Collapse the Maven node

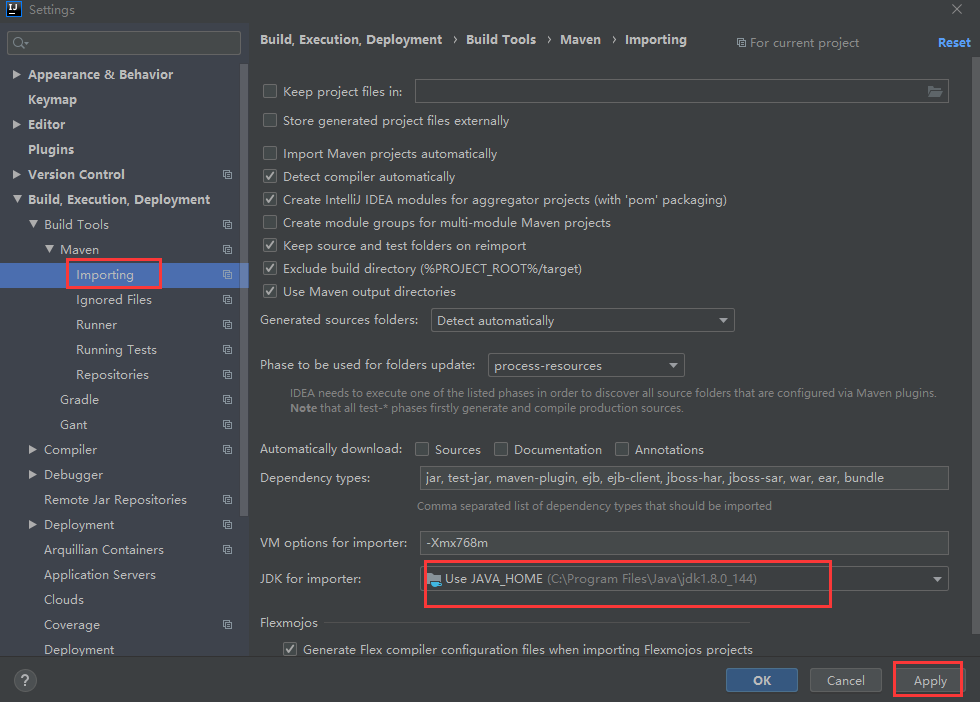pyautogui.click(x=49, y=249)
